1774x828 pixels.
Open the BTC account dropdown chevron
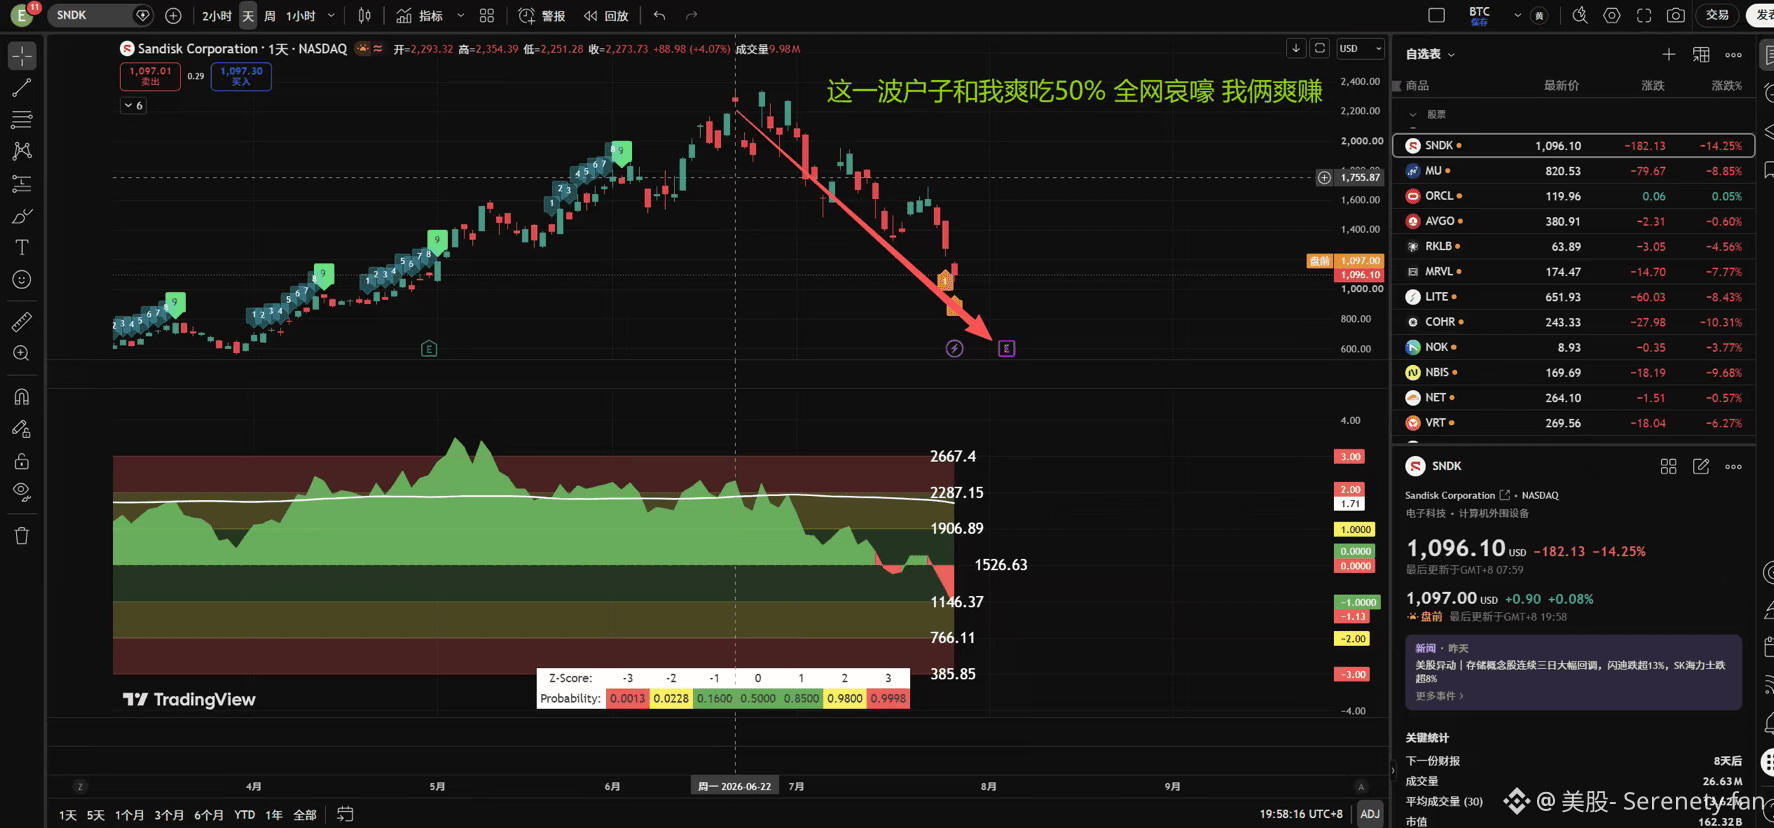(x=1517, y=15)
